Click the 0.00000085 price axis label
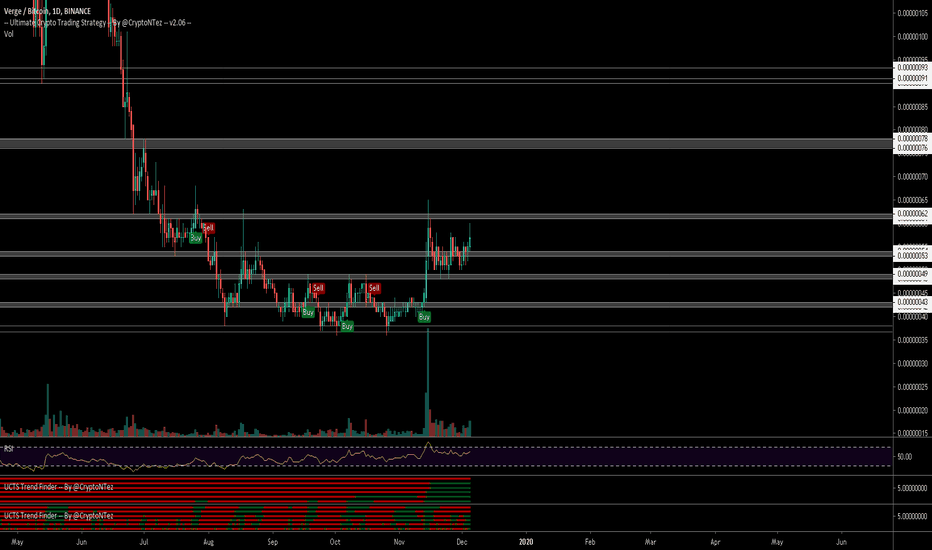The height and width of the screenshot is (550, 932). point(912,107)
